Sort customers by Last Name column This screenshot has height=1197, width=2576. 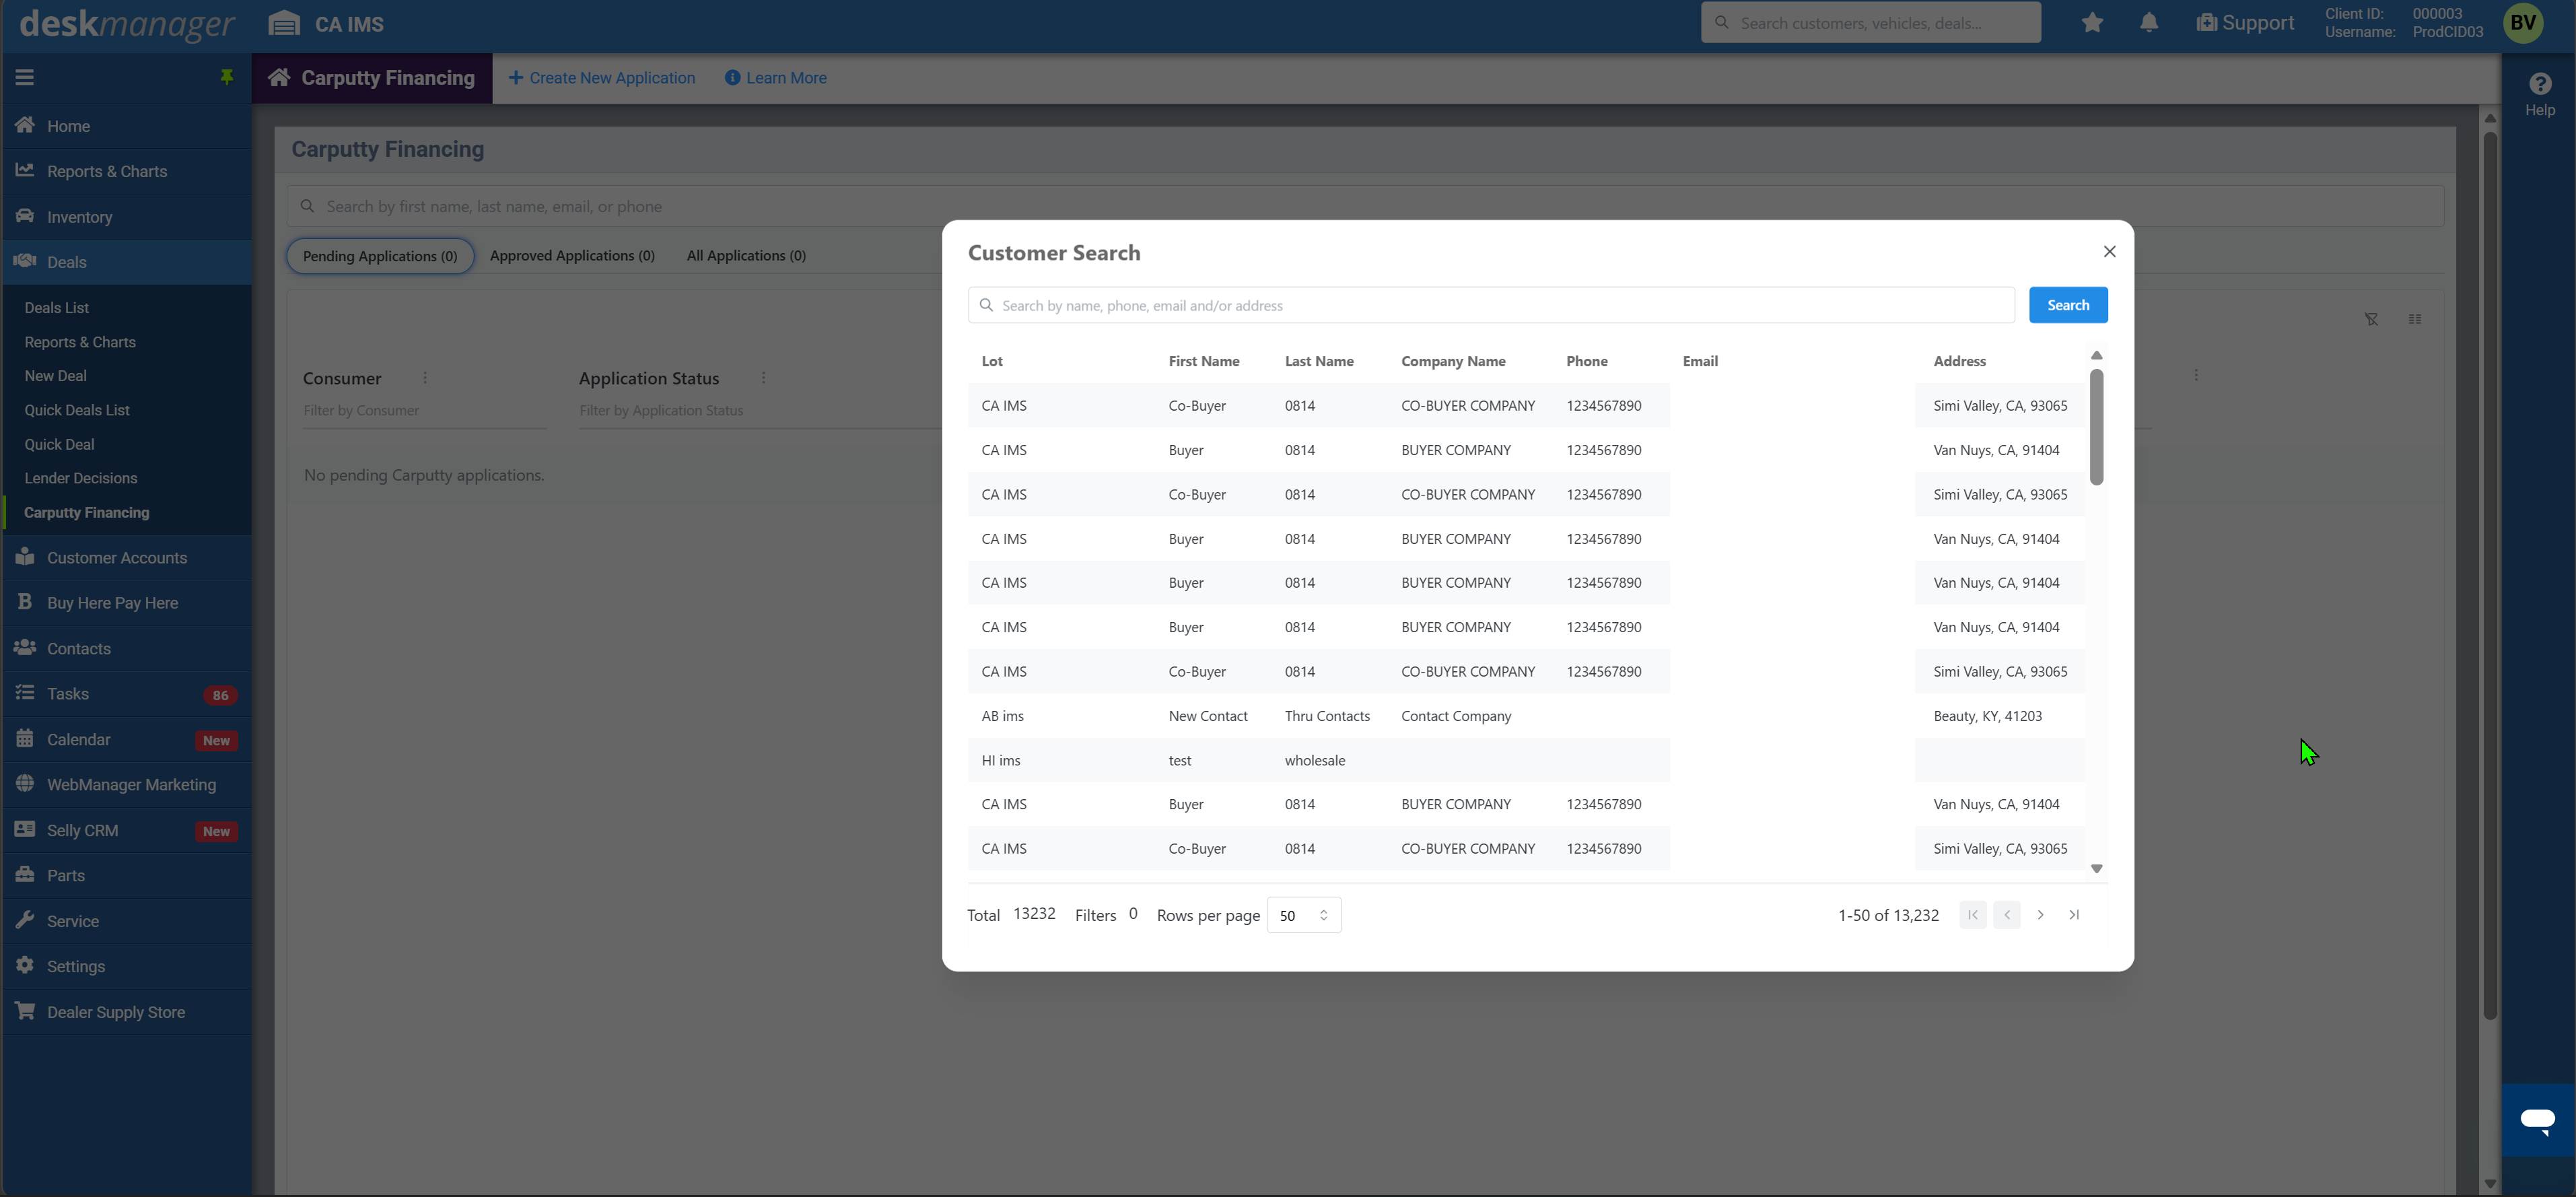(1319, 361)
